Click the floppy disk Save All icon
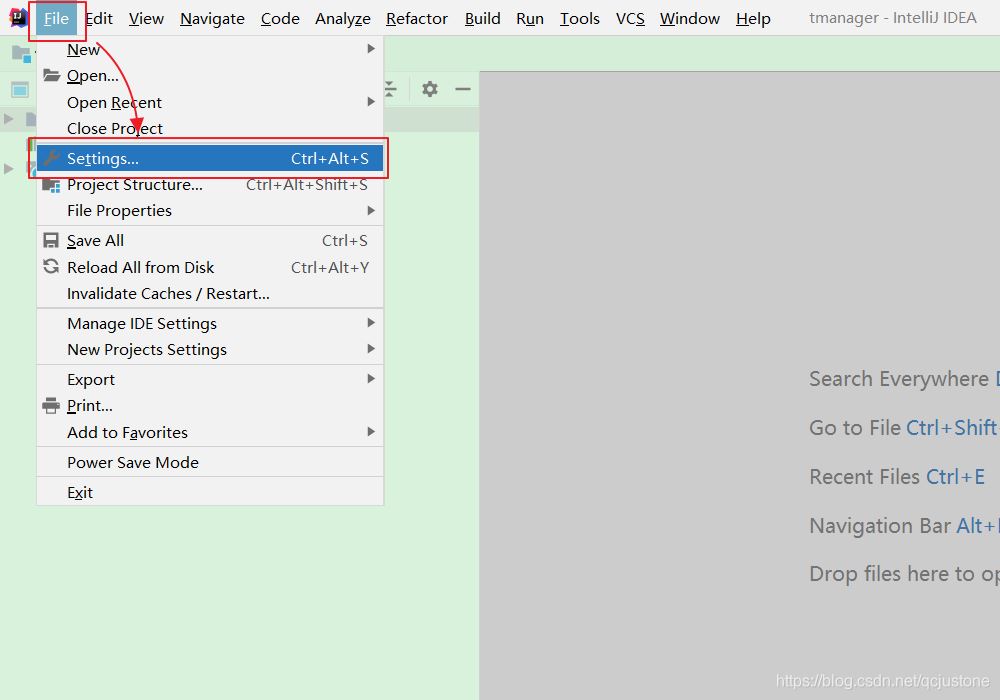1000x700 pixels. pos(51,240)
